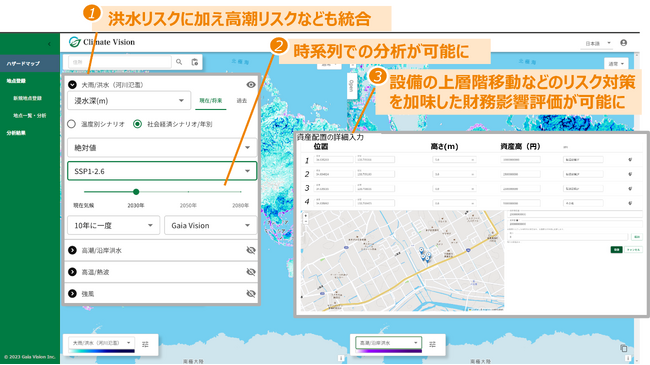
Task: Open the 日本語 language dropdown
Action: pyautogui.click(x=597, y=43)
